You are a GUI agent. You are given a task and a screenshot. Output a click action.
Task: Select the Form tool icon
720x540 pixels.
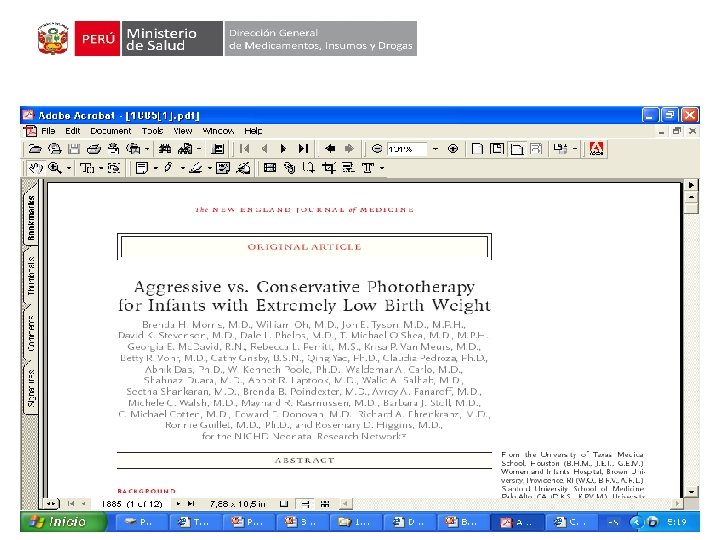pos(348,168)
